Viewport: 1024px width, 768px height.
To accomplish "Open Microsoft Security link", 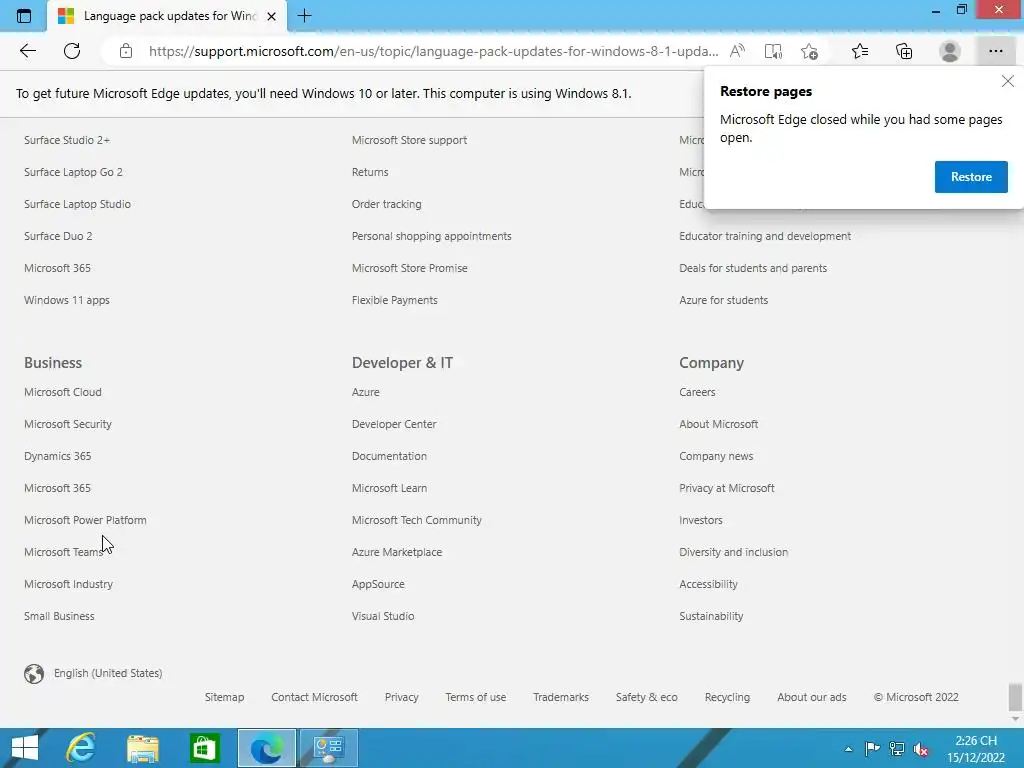I will click(x=68, y=424).
